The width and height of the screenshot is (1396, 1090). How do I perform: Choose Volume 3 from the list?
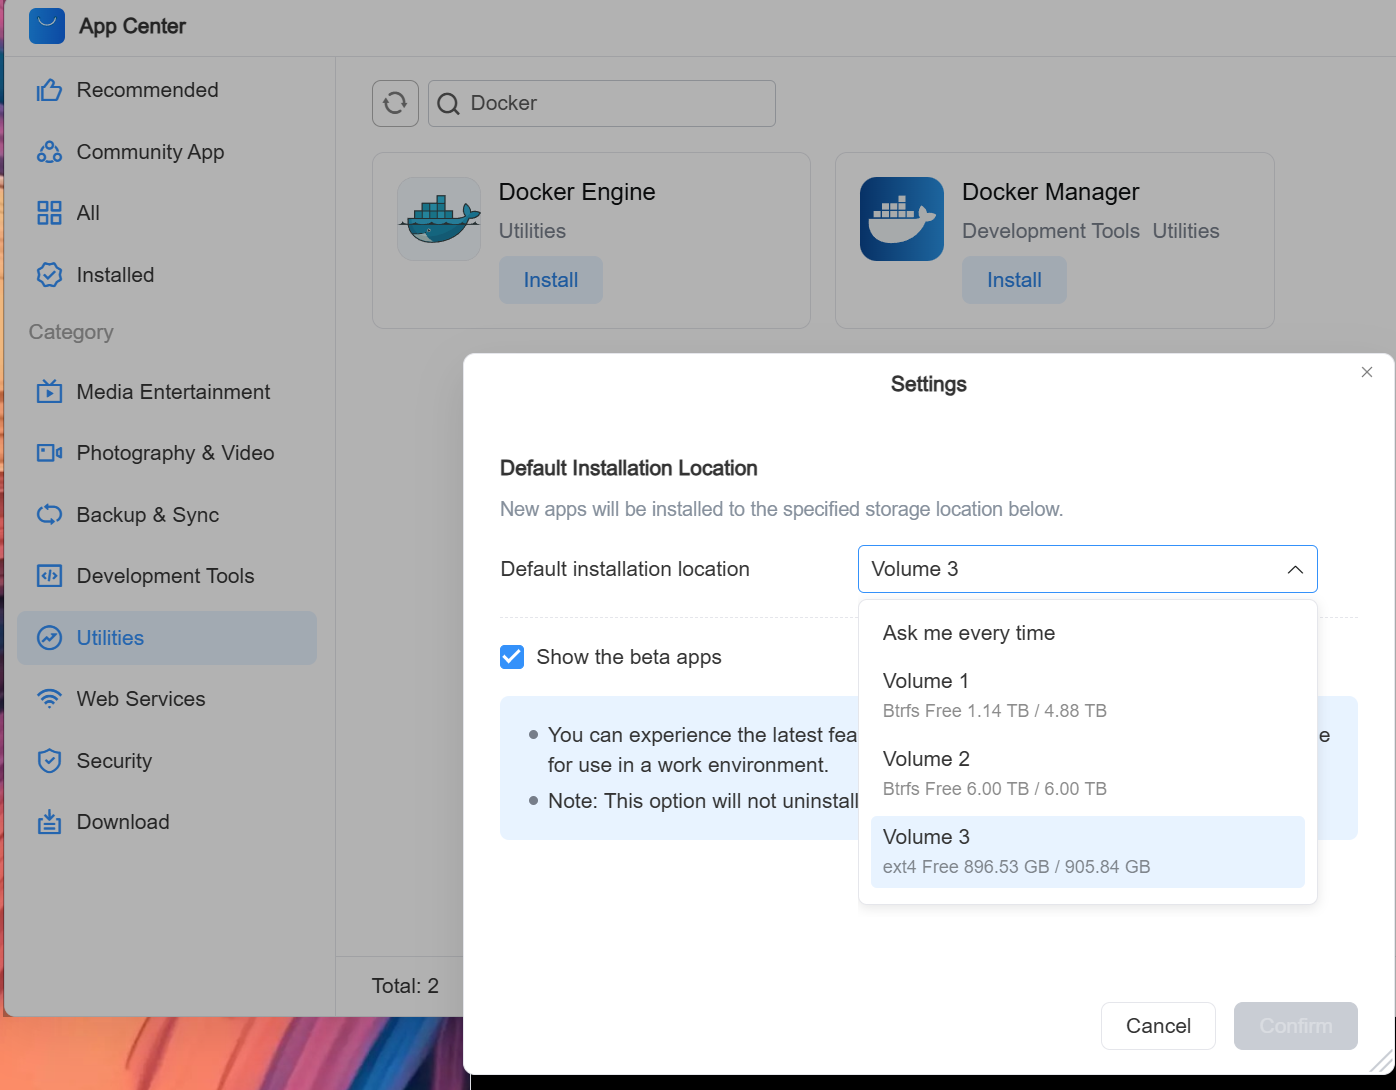(1087, 851)
